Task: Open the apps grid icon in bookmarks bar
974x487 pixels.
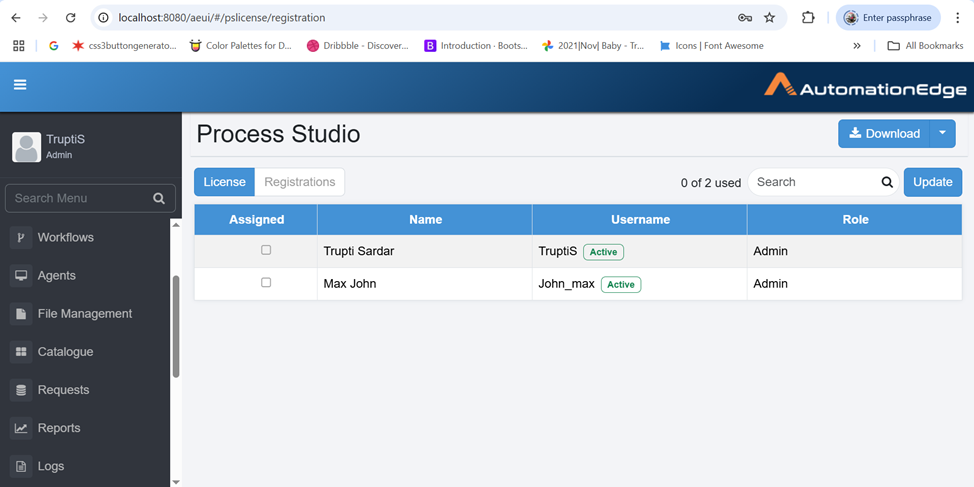Action: pos(19,45)
